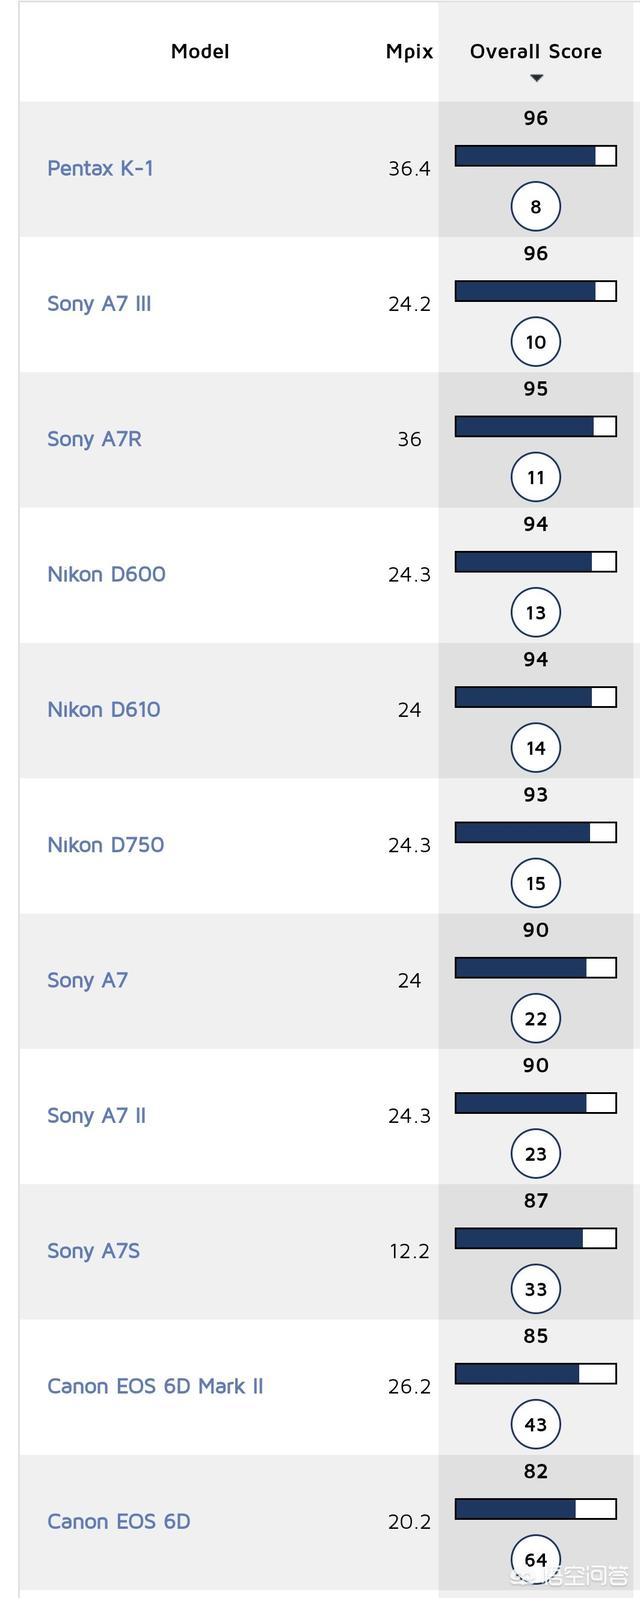
Task: Click the rank 22 circle badge
Action: click(536, 1018)
